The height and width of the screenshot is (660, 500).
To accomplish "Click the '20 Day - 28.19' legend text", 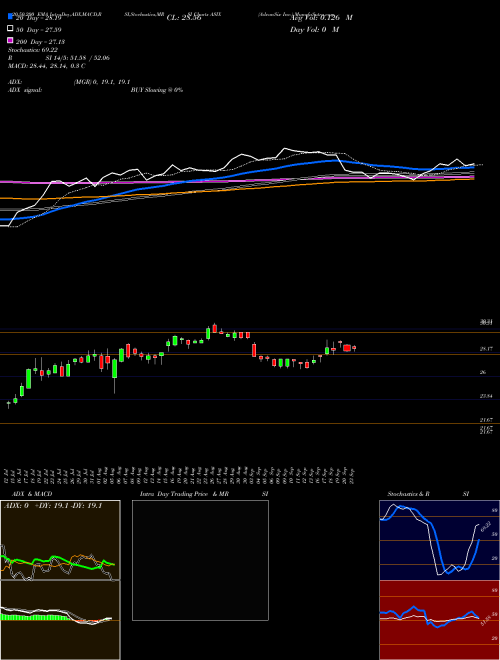I will [39, 18].
